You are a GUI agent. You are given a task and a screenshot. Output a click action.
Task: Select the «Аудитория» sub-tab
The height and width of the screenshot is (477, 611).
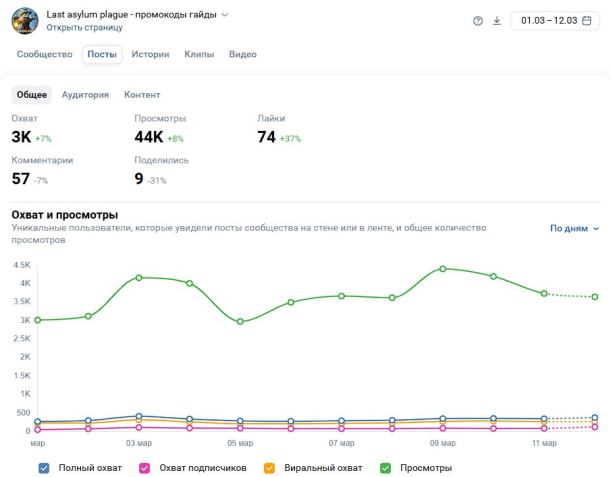click(x=85, y=95)
